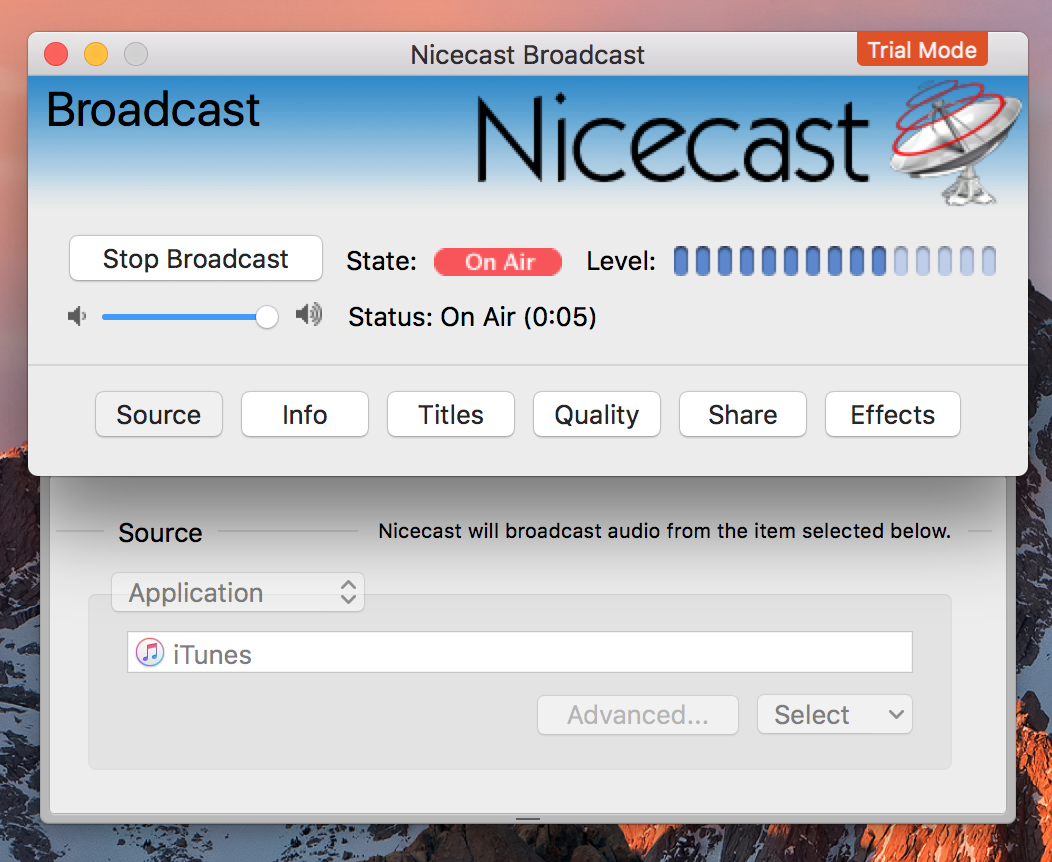Viewport: 1052px width, 862px height.
Task: Click the low volume speaker icon
Action: (x=77, y=316)
